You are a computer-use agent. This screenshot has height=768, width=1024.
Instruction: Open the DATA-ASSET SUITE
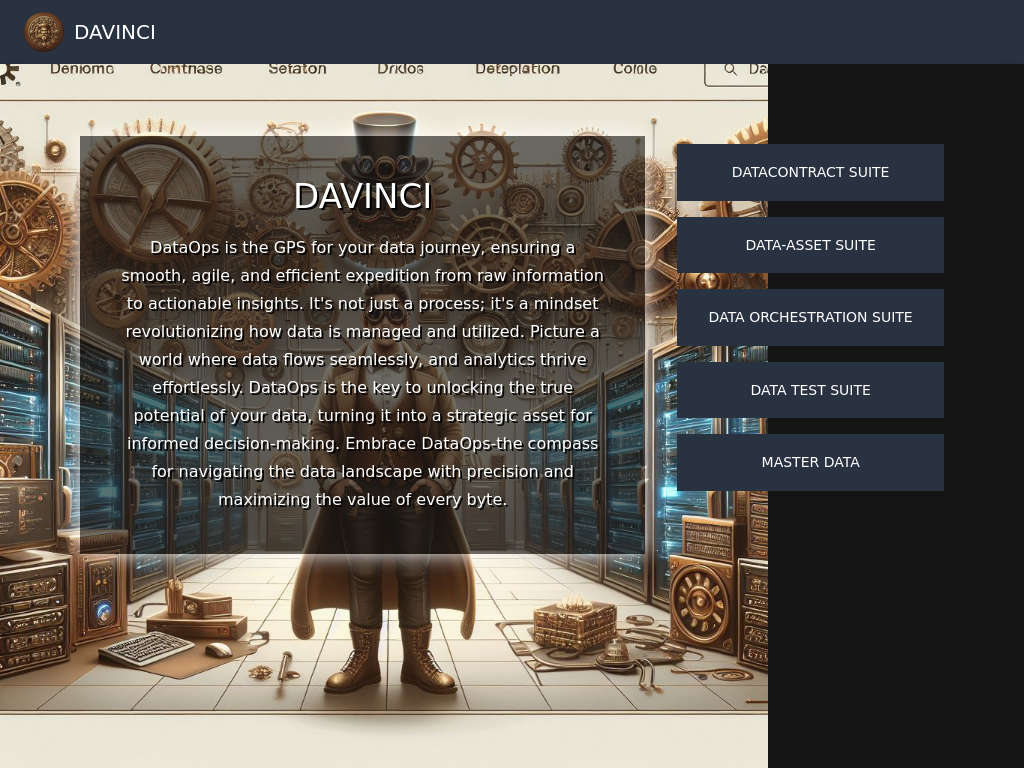click(810, 245)
